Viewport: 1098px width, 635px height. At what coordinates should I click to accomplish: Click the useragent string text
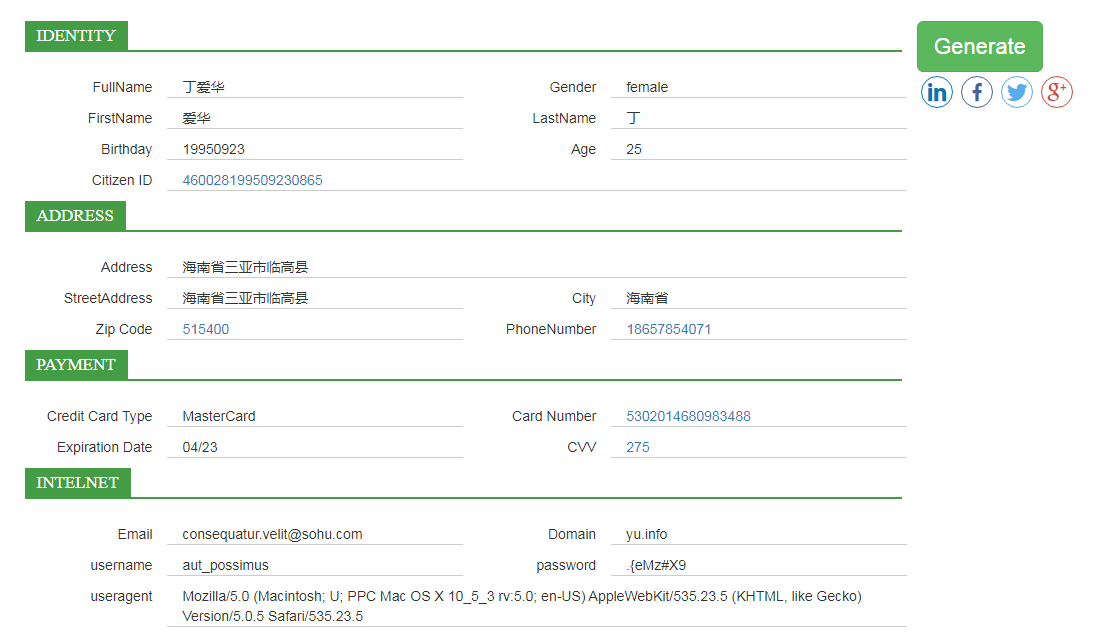click(x=521, y=606)
